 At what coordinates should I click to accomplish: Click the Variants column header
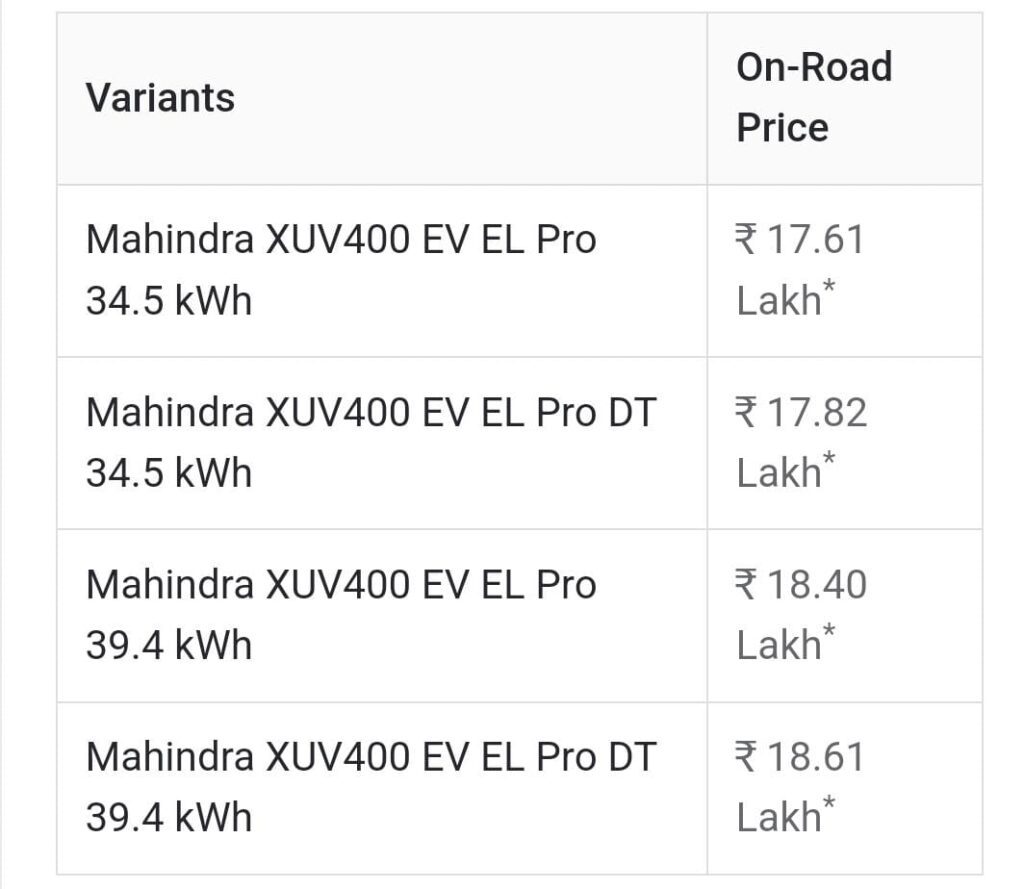(x=160, y=98)
